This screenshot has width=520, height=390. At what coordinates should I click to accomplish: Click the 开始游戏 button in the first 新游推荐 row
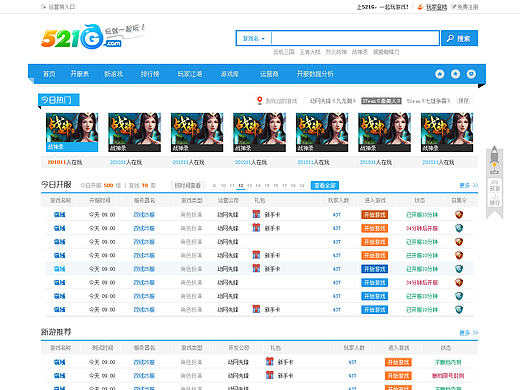[x=398, y=362]
